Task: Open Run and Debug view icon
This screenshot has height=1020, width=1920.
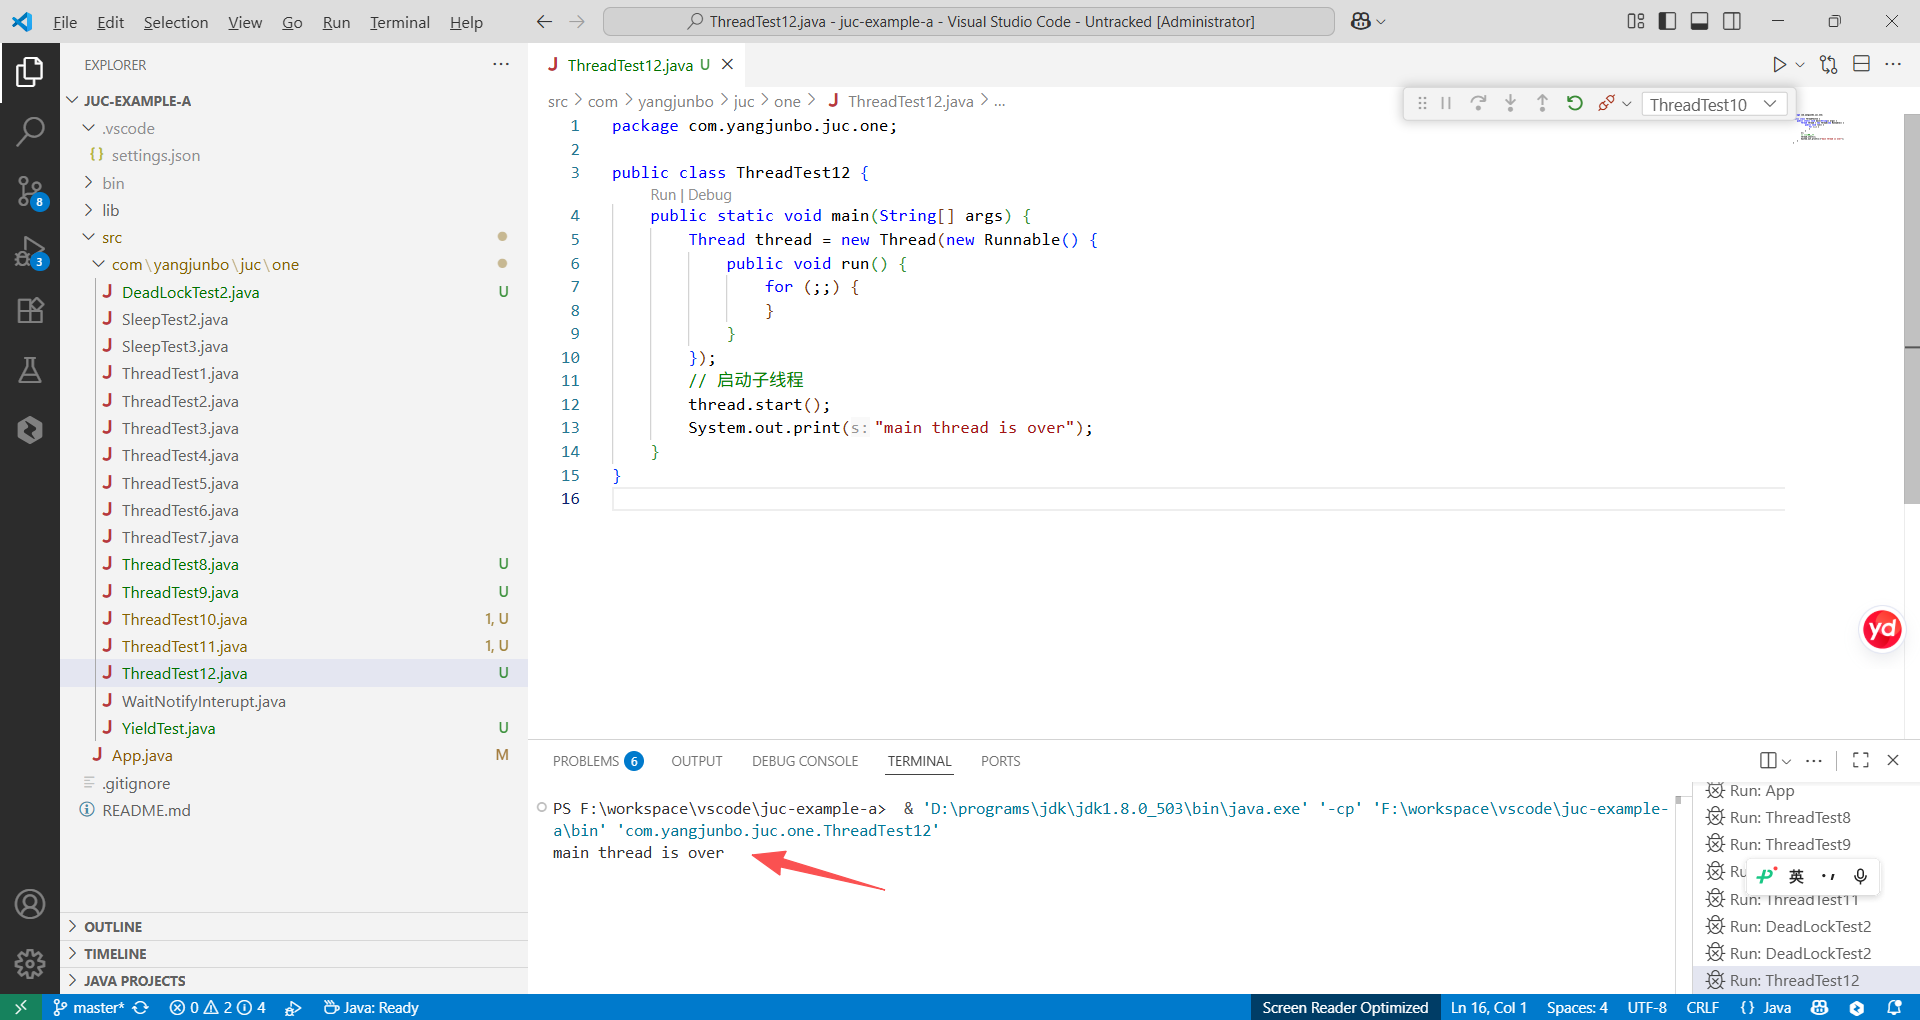Action: tap(30, 251)
